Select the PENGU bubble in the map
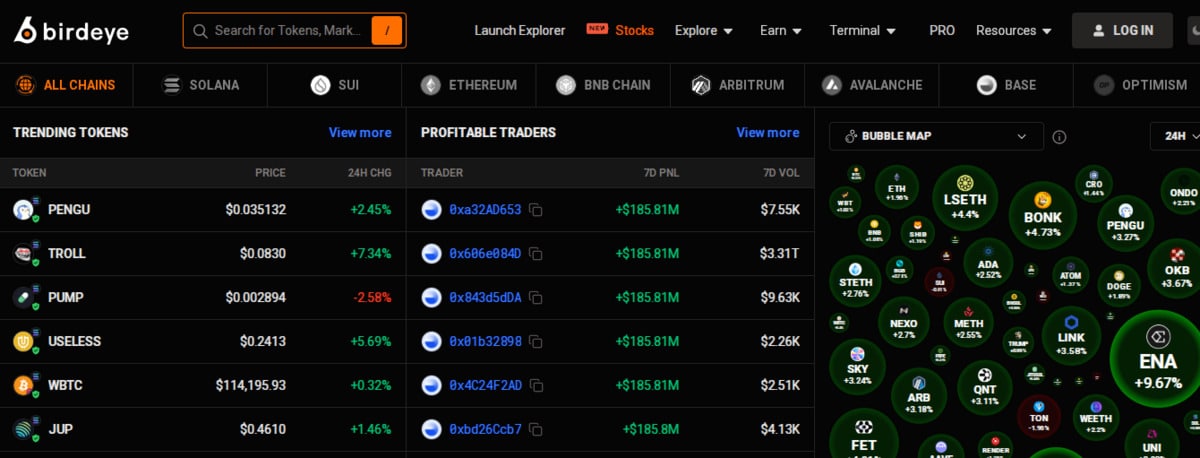The width and height of the screenshot is (1200, 458). 1125,222
